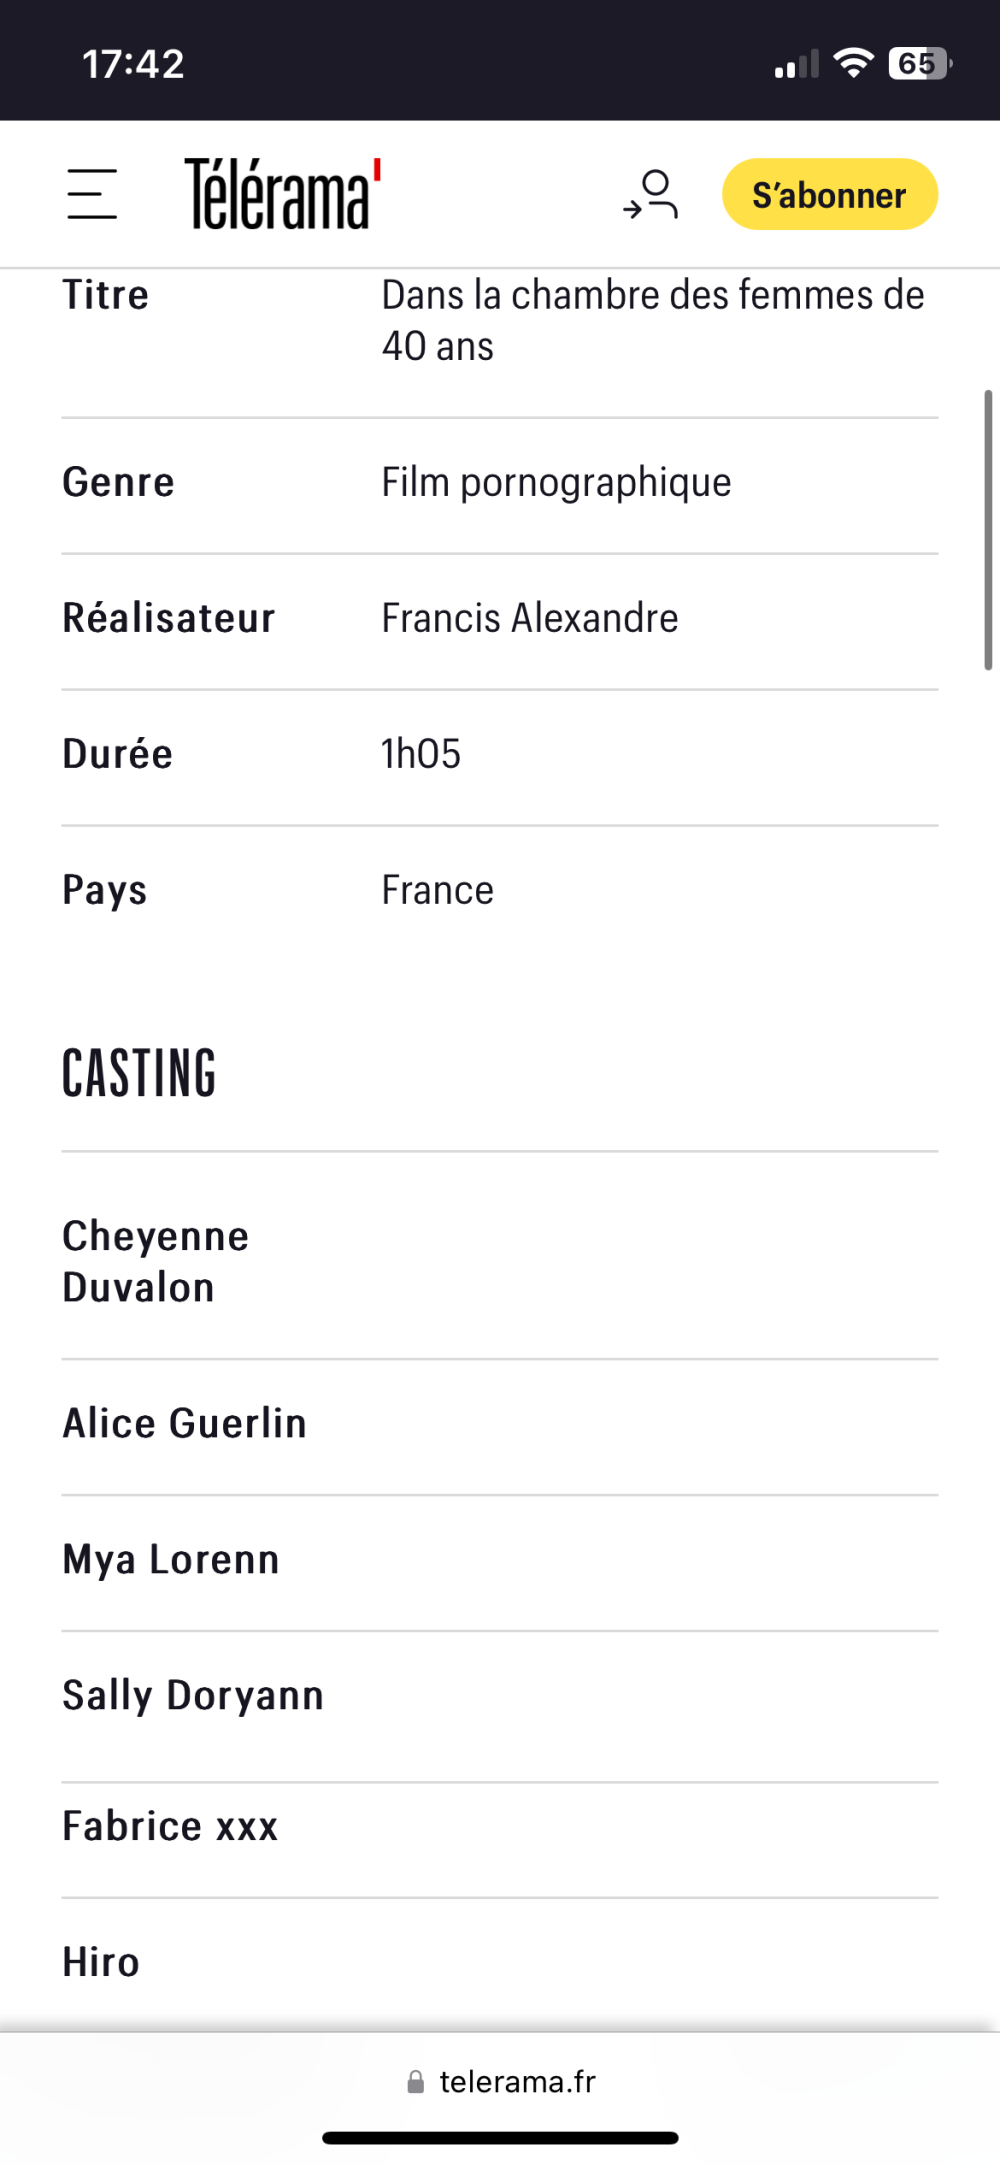Tap the lock icon in address bar
The height and width of the screenshot is (2165, 1000).
coord(415,2083)
